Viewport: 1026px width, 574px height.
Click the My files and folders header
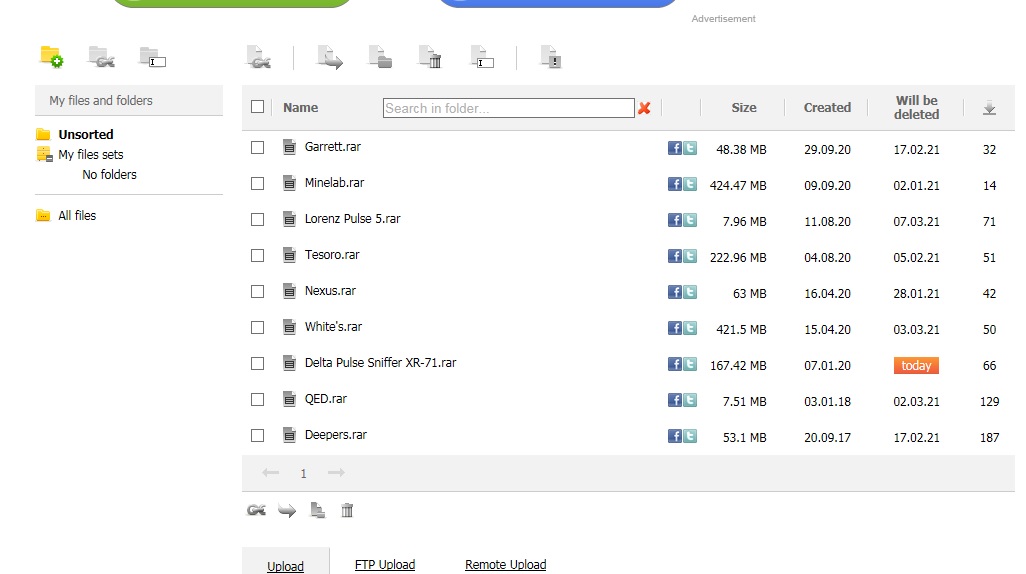point(129,100)
